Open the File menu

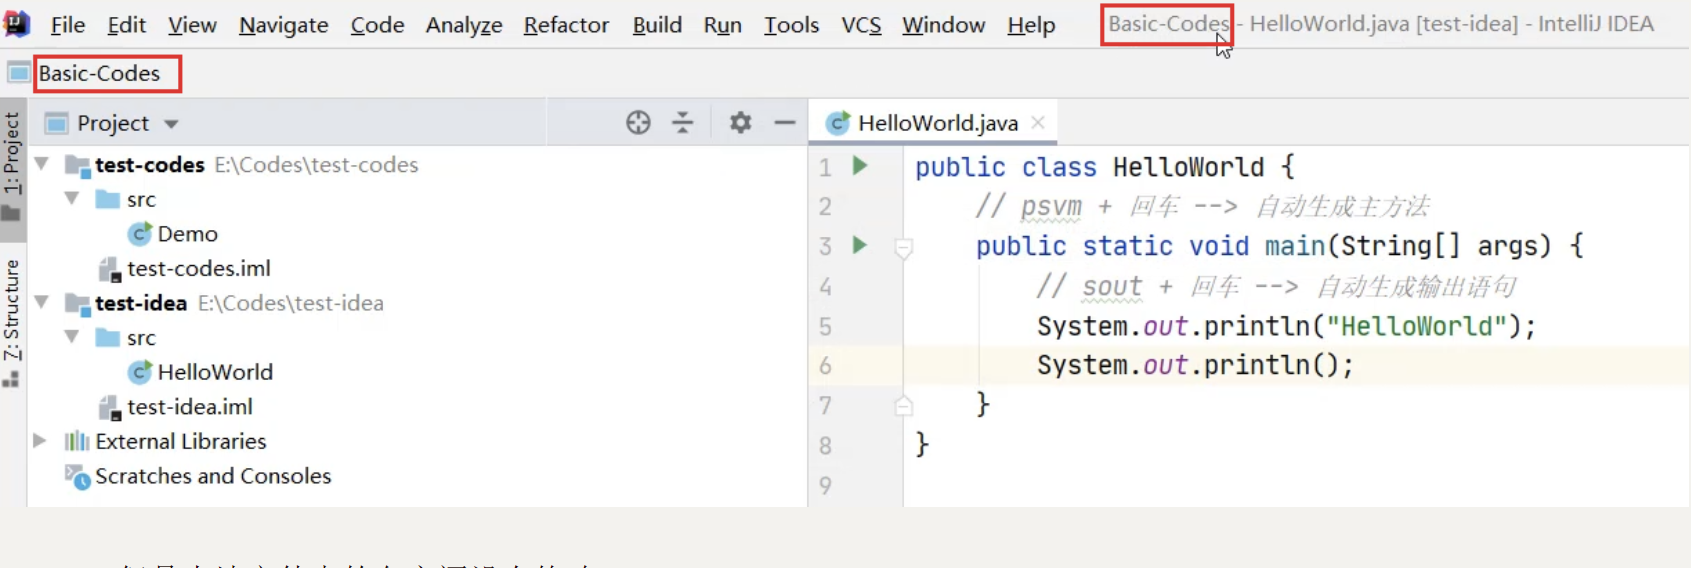point(67,24)
